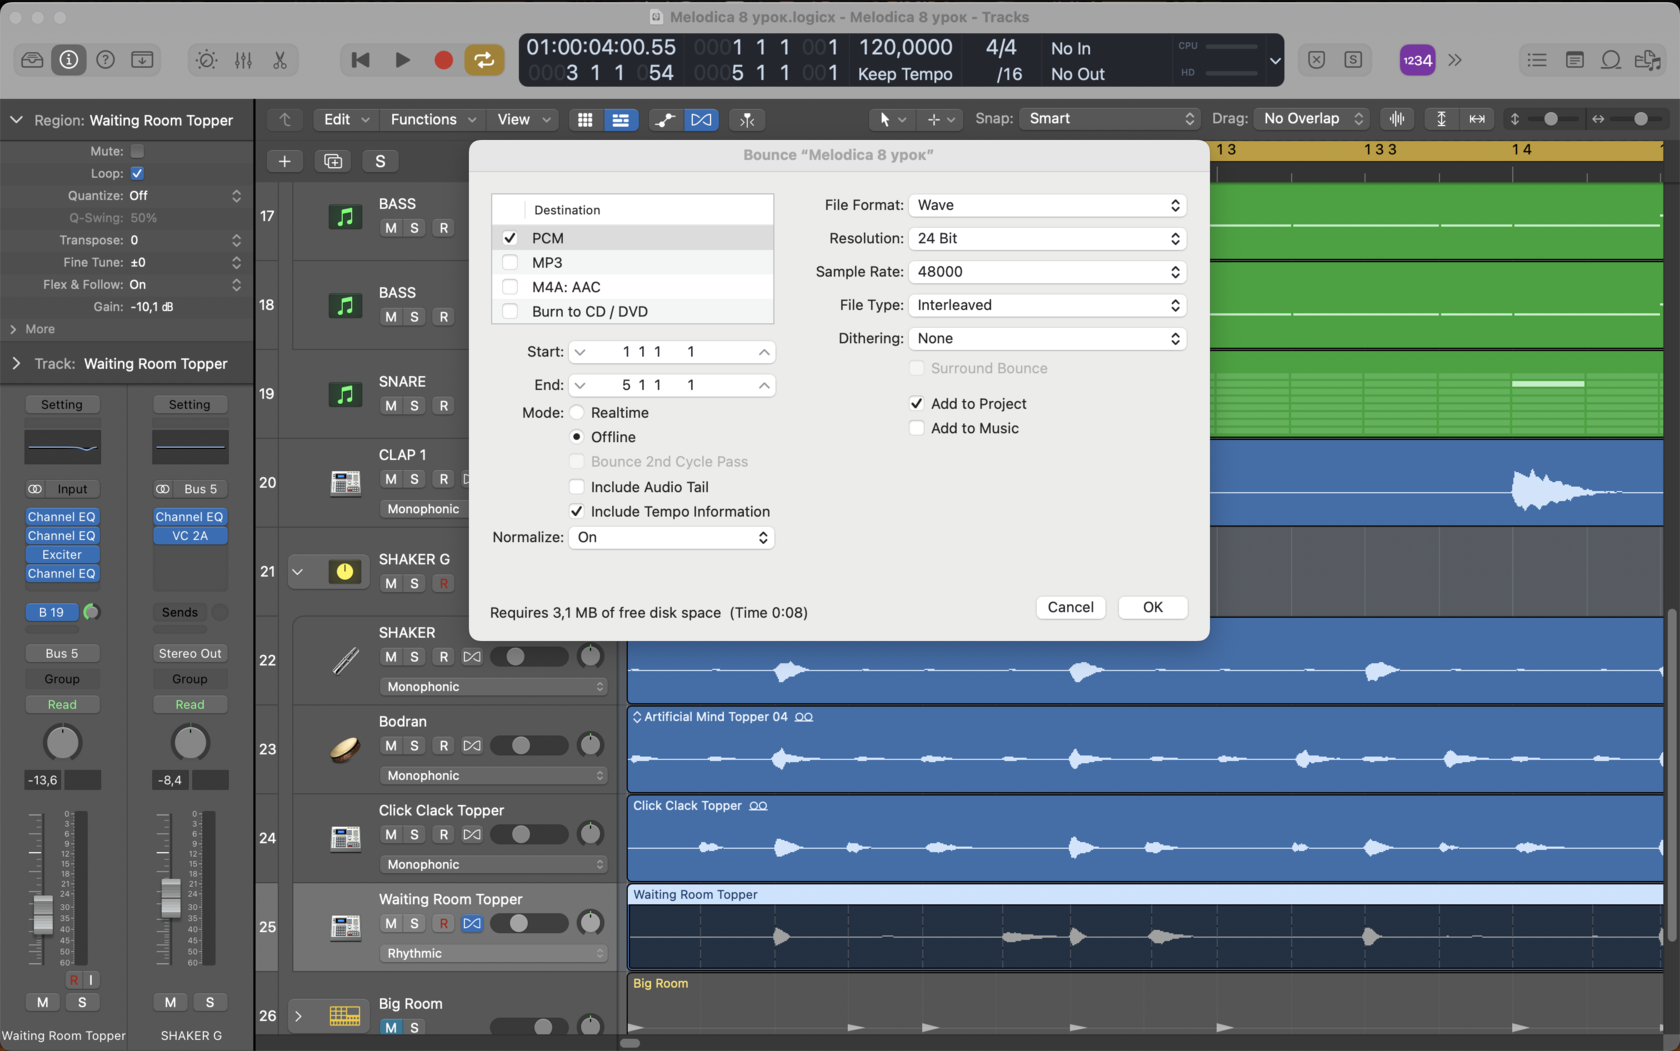Click OK to bounce the project
Image resolution: width=1680 pixels, height=1051 pixels.
1152,607
